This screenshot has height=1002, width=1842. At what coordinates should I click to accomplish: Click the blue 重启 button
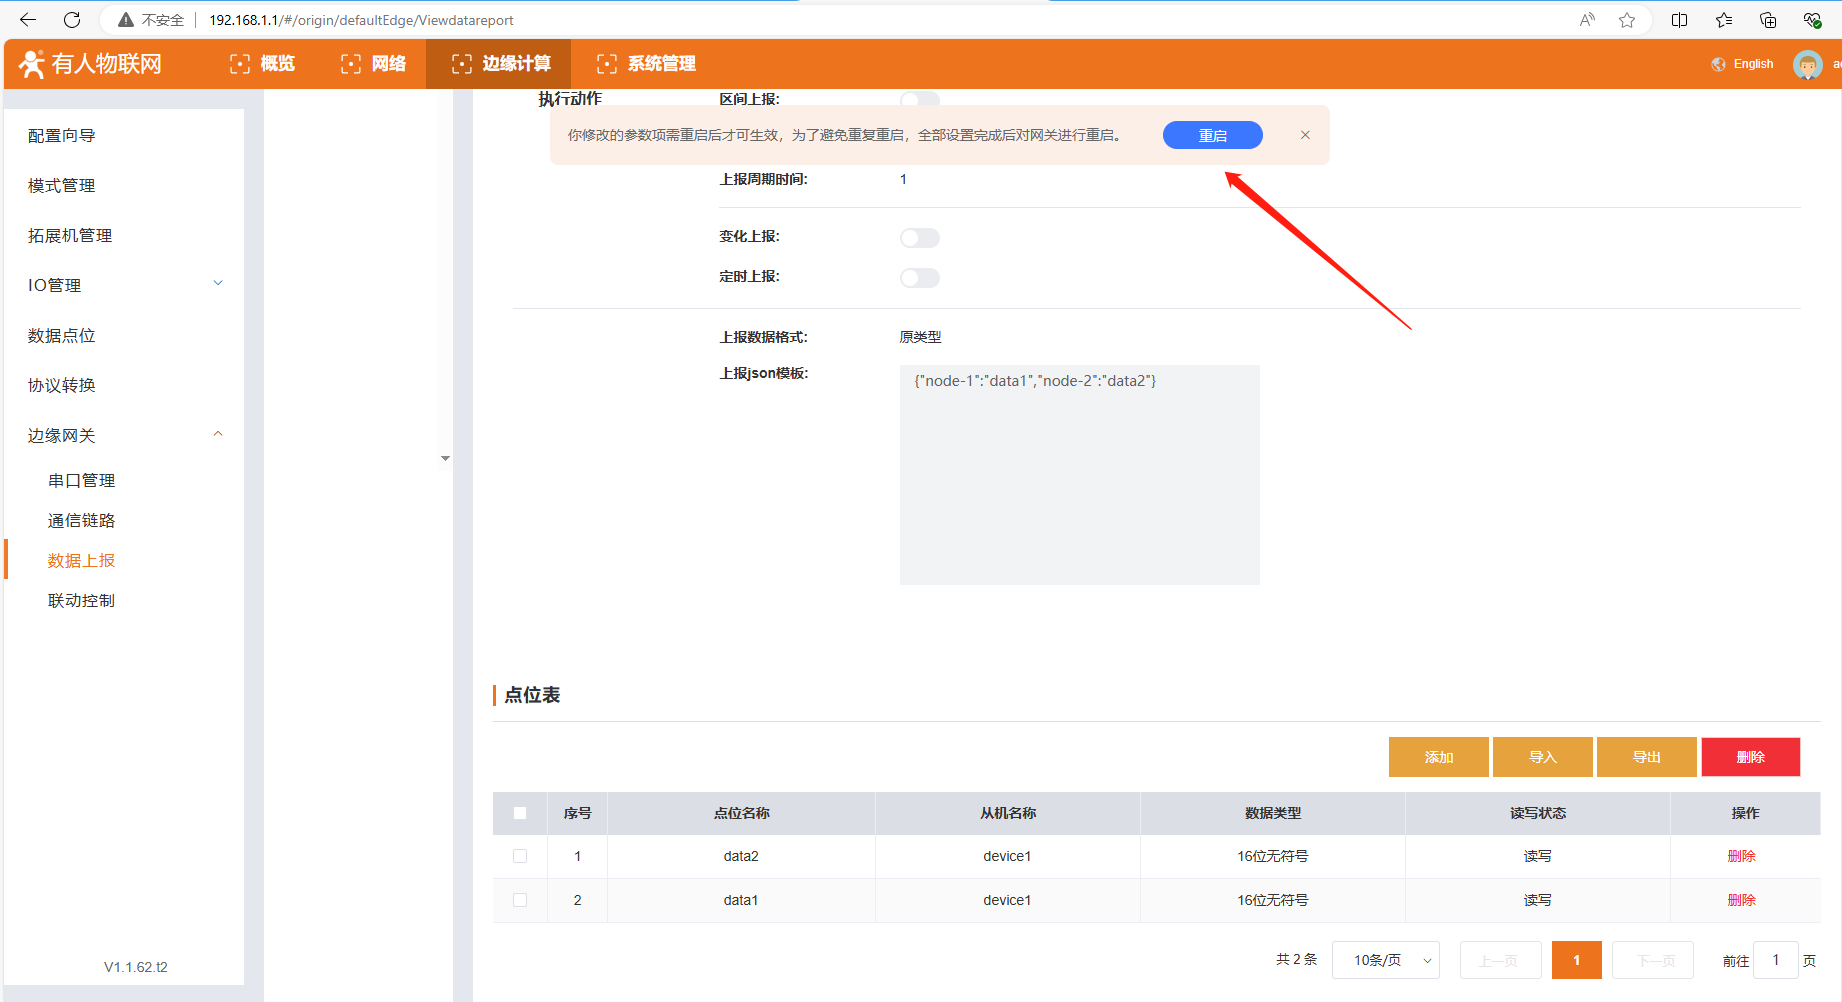point(1212,135)
